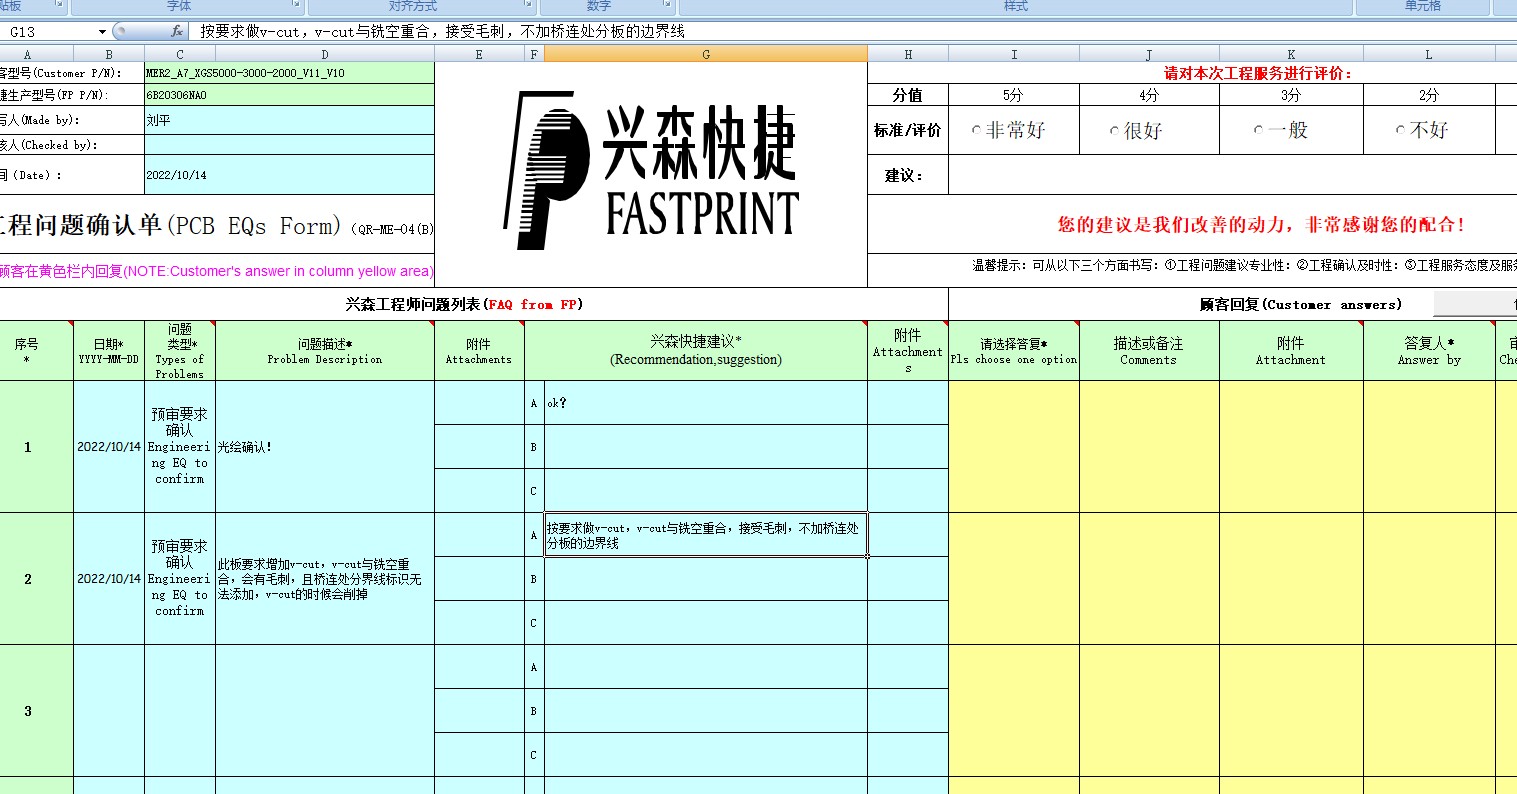The image size is (1517, 794).
Task: Click option C suggestion cell in item 2
Action: click(706, 623)
